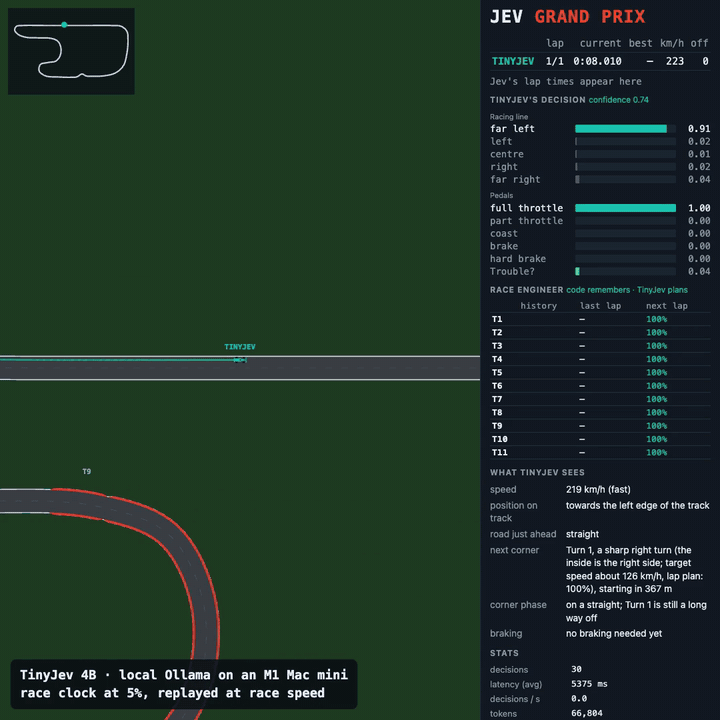This screenshot has height=720, width=720.
Task: Click 'code remembers · TinyJev plans' text
Action: [x=627, y=290]
